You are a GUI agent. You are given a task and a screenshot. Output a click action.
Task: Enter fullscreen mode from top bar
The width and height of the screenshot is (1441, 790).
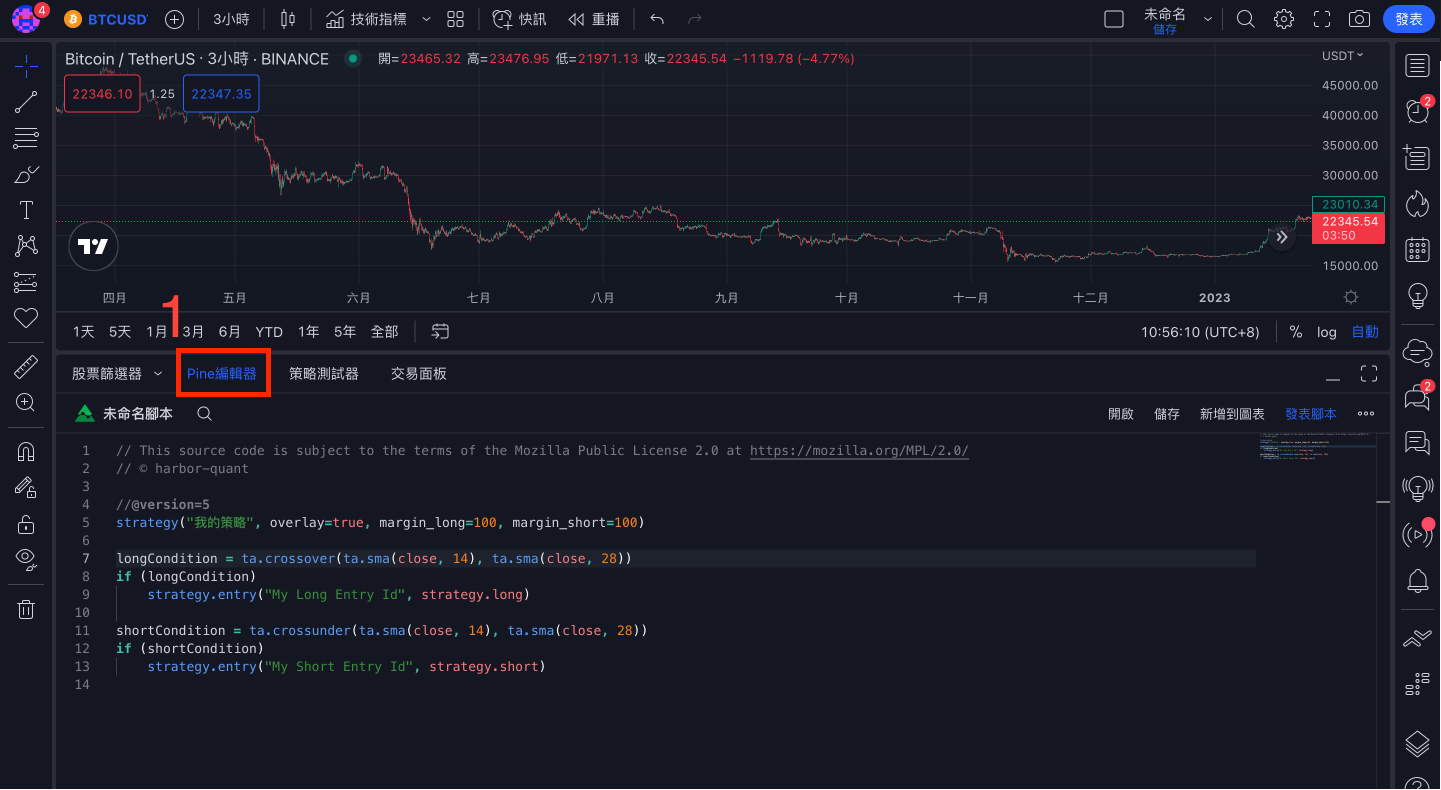(x=1322, y=19)
